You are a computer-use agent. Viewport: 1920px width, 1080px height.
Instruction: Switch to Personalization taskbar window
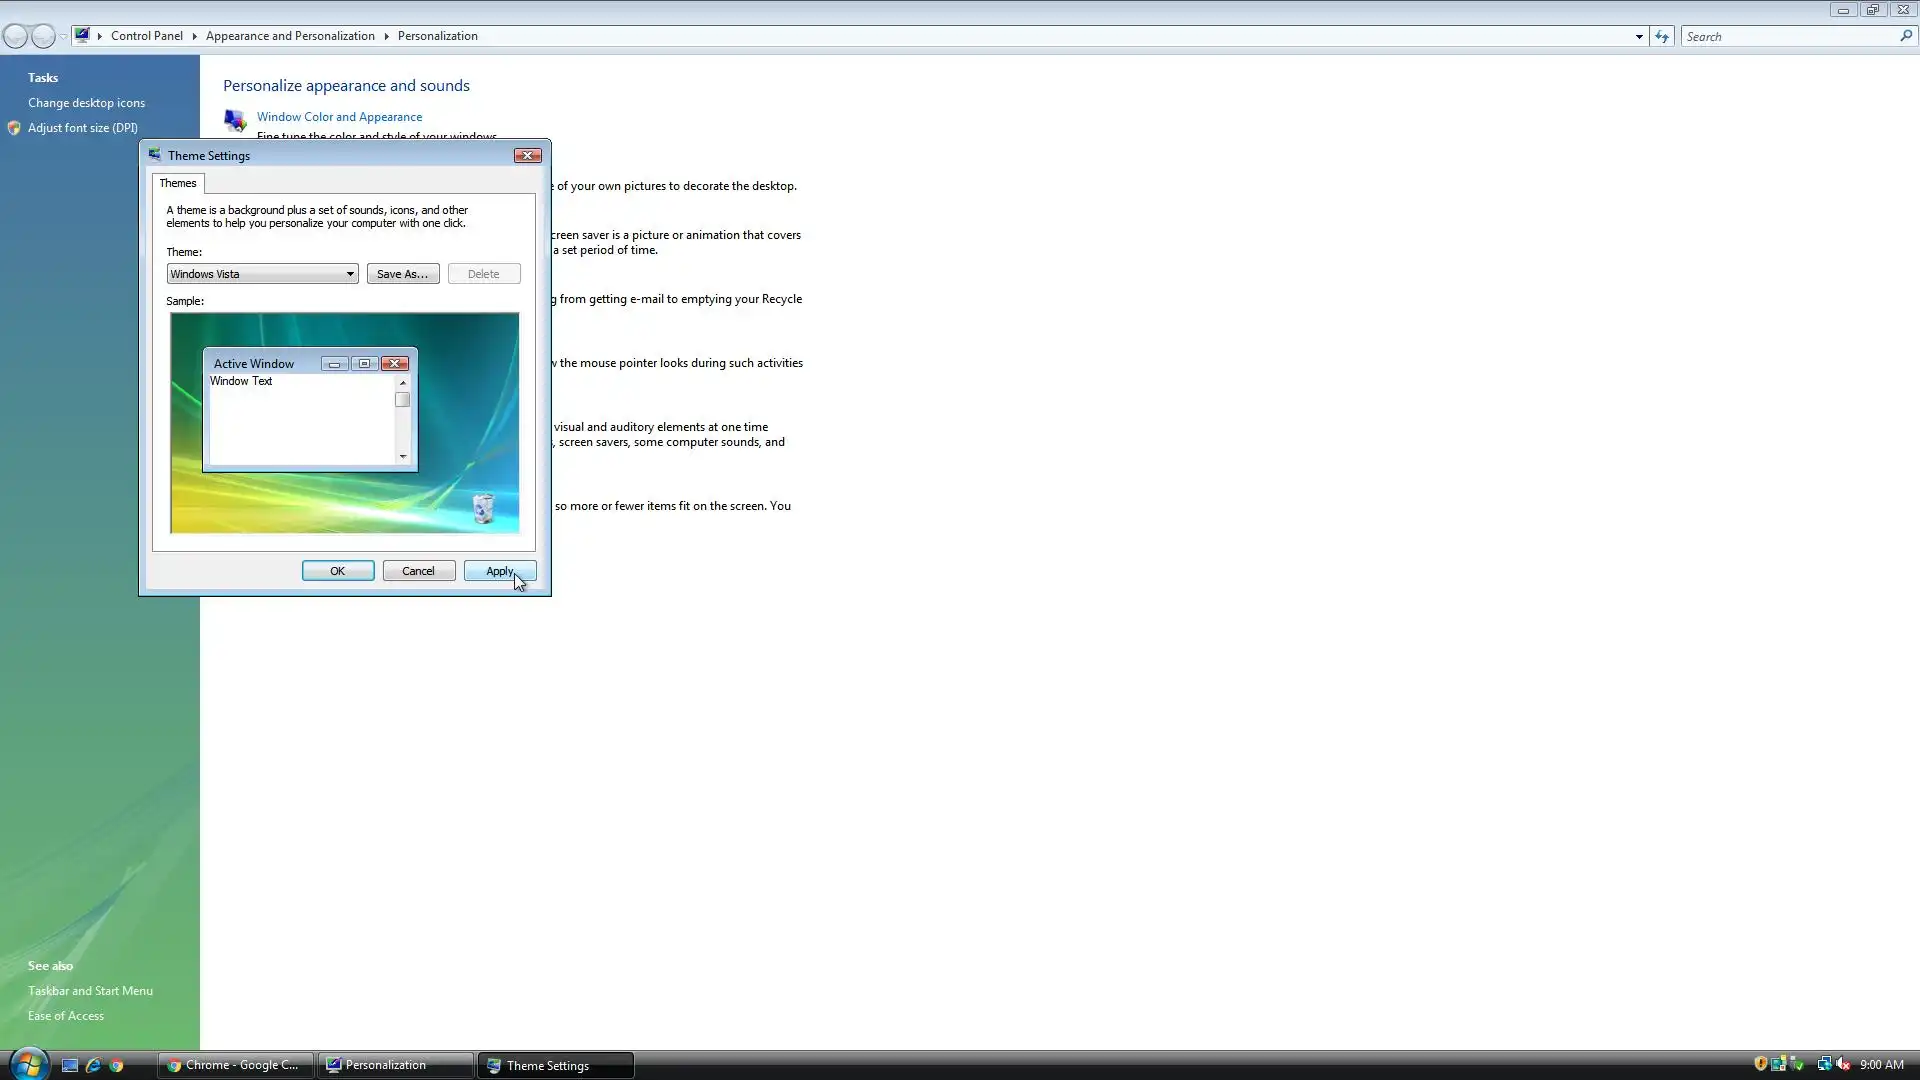(395, 1065)
